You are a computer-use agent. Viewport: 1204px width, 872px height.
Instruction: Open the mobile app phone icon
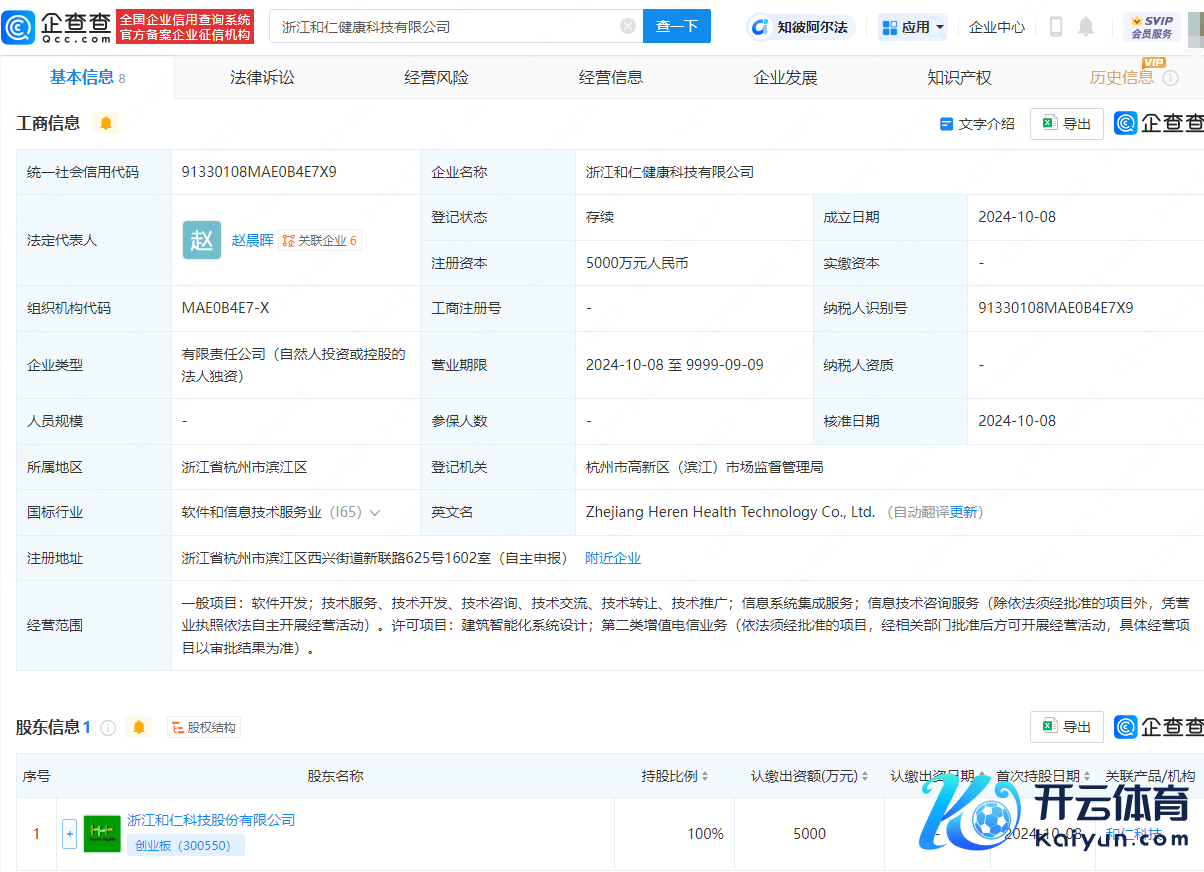coord(1055,27)
